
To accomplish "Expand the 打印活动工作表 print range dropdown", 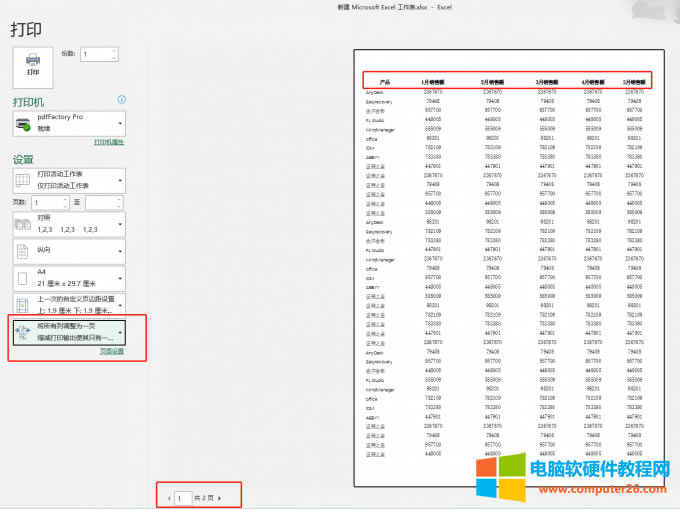I will (x=120, y=180).
